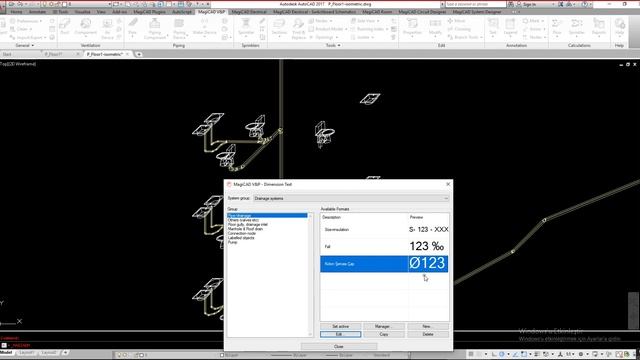
Task: Click the New button in Dimension Text dialog
Action: click(427, 326)
